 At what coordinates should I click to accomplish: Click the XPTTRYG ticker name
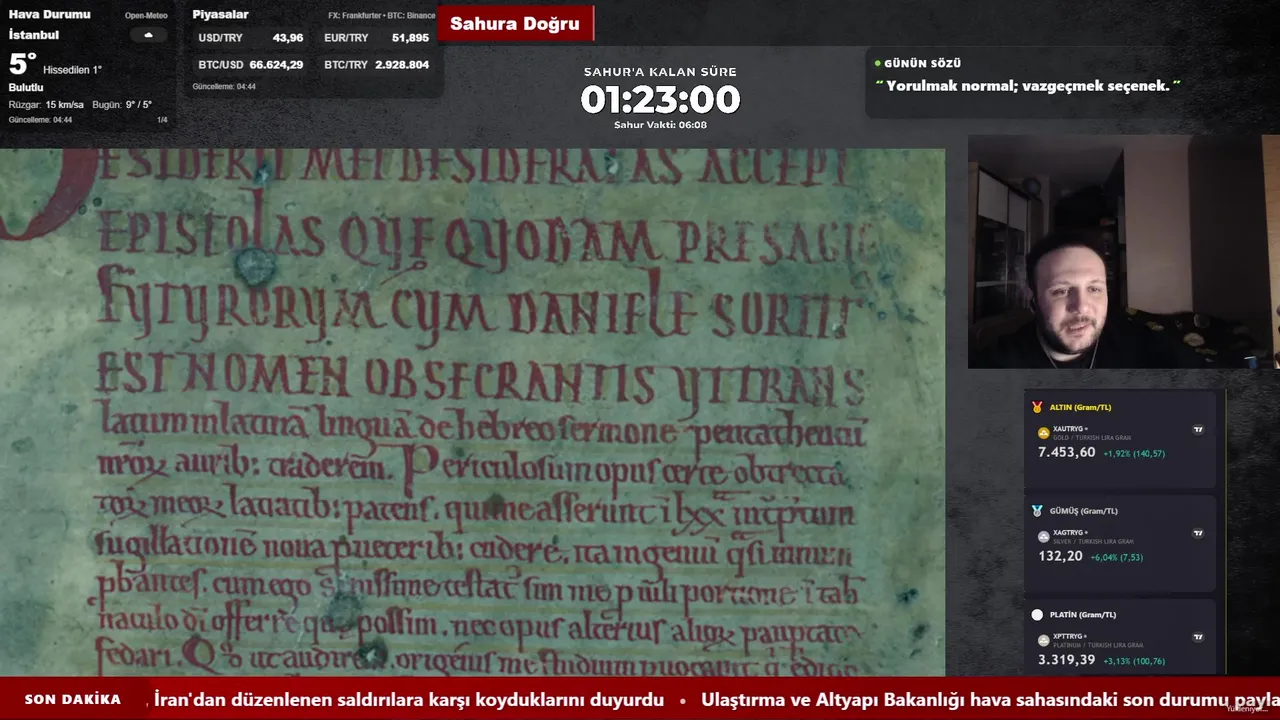pos(1068,636)
